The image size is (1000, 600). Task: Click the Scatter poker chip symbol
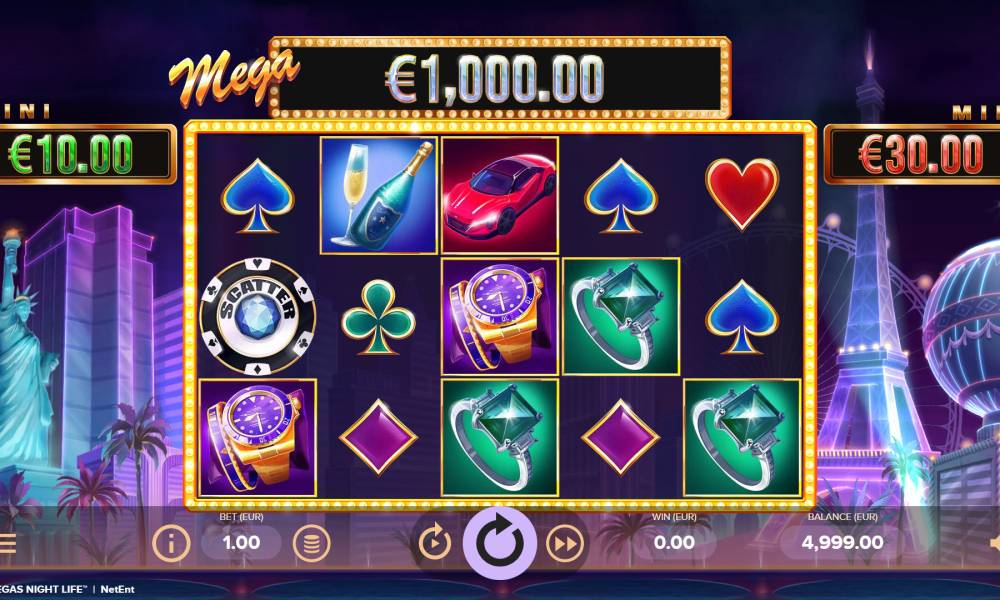point(257,316)
